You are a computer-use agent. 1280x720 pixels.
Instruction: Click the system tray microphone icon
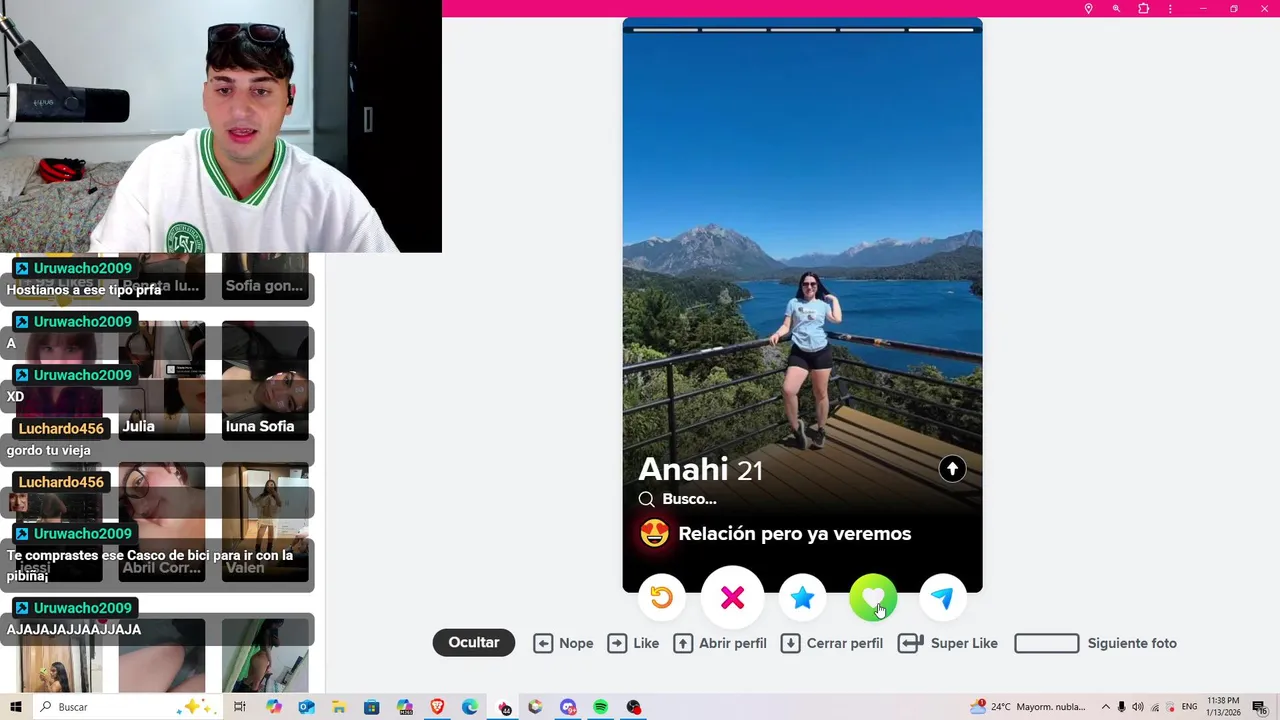click(1122, 707)
